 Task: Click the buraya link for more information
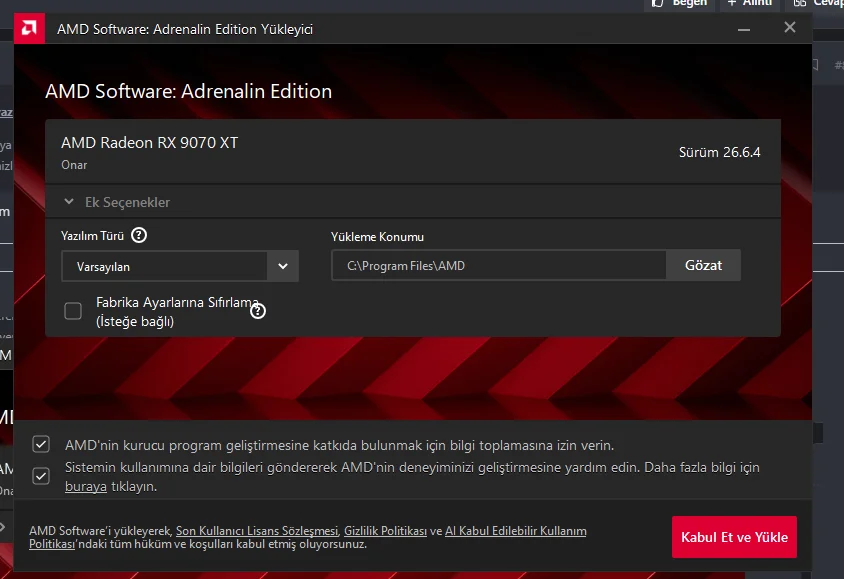[x=86, y=486]
